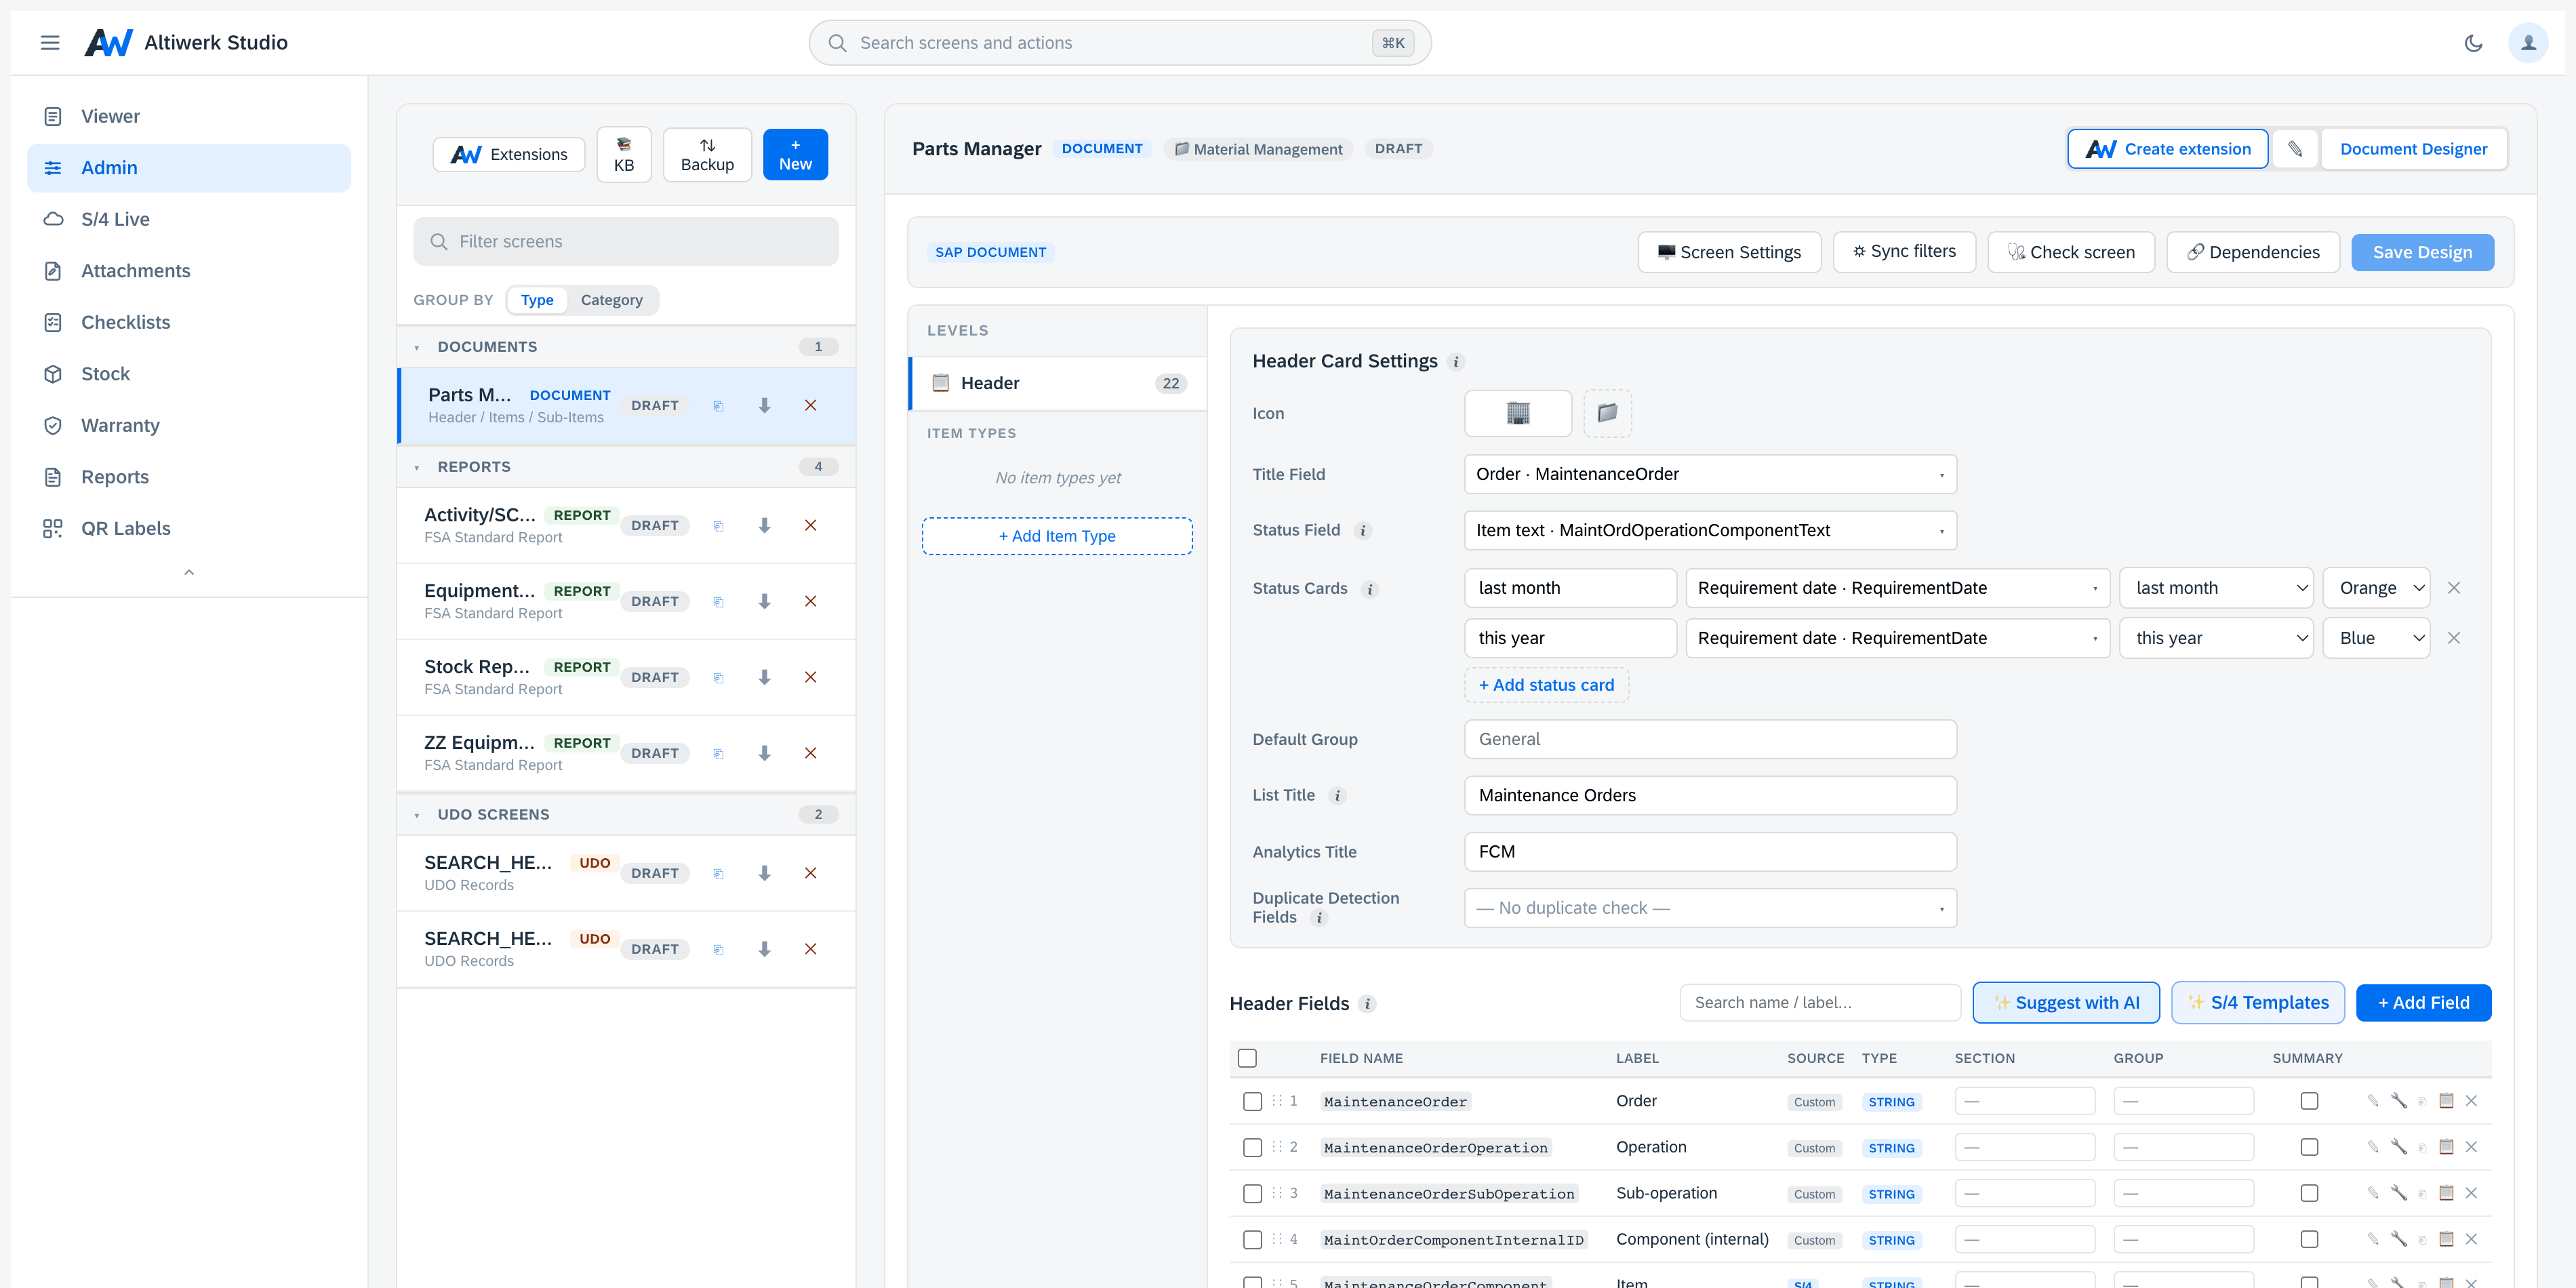Image resolution: width=2576 pixels, height=1288 pixels.
Task: Go to Warranty section
Action: 189,425
